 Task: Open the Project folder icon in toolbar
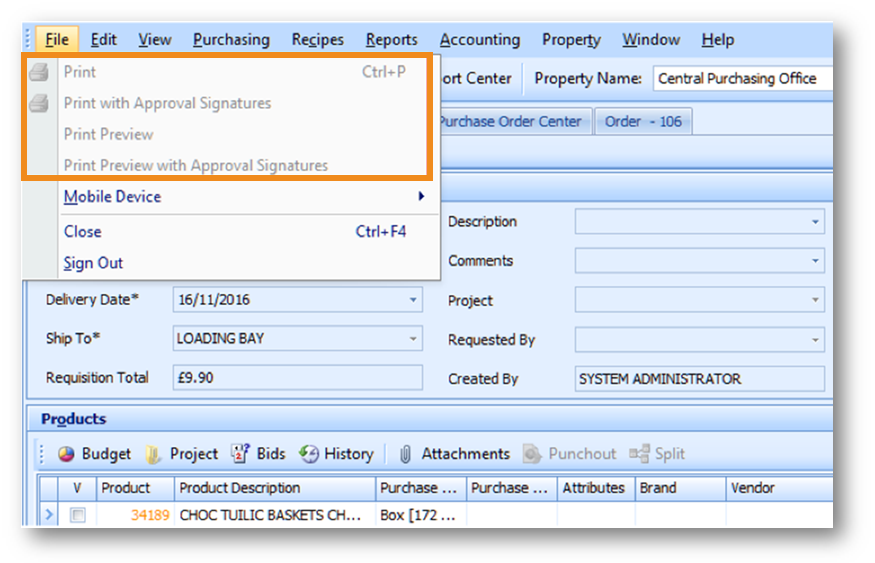pyautogui.click(x=154, y=454)
